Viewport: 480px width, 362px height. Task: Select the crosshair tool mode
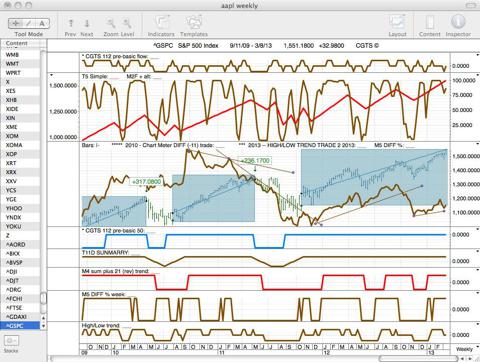click(x=15, y=23)
